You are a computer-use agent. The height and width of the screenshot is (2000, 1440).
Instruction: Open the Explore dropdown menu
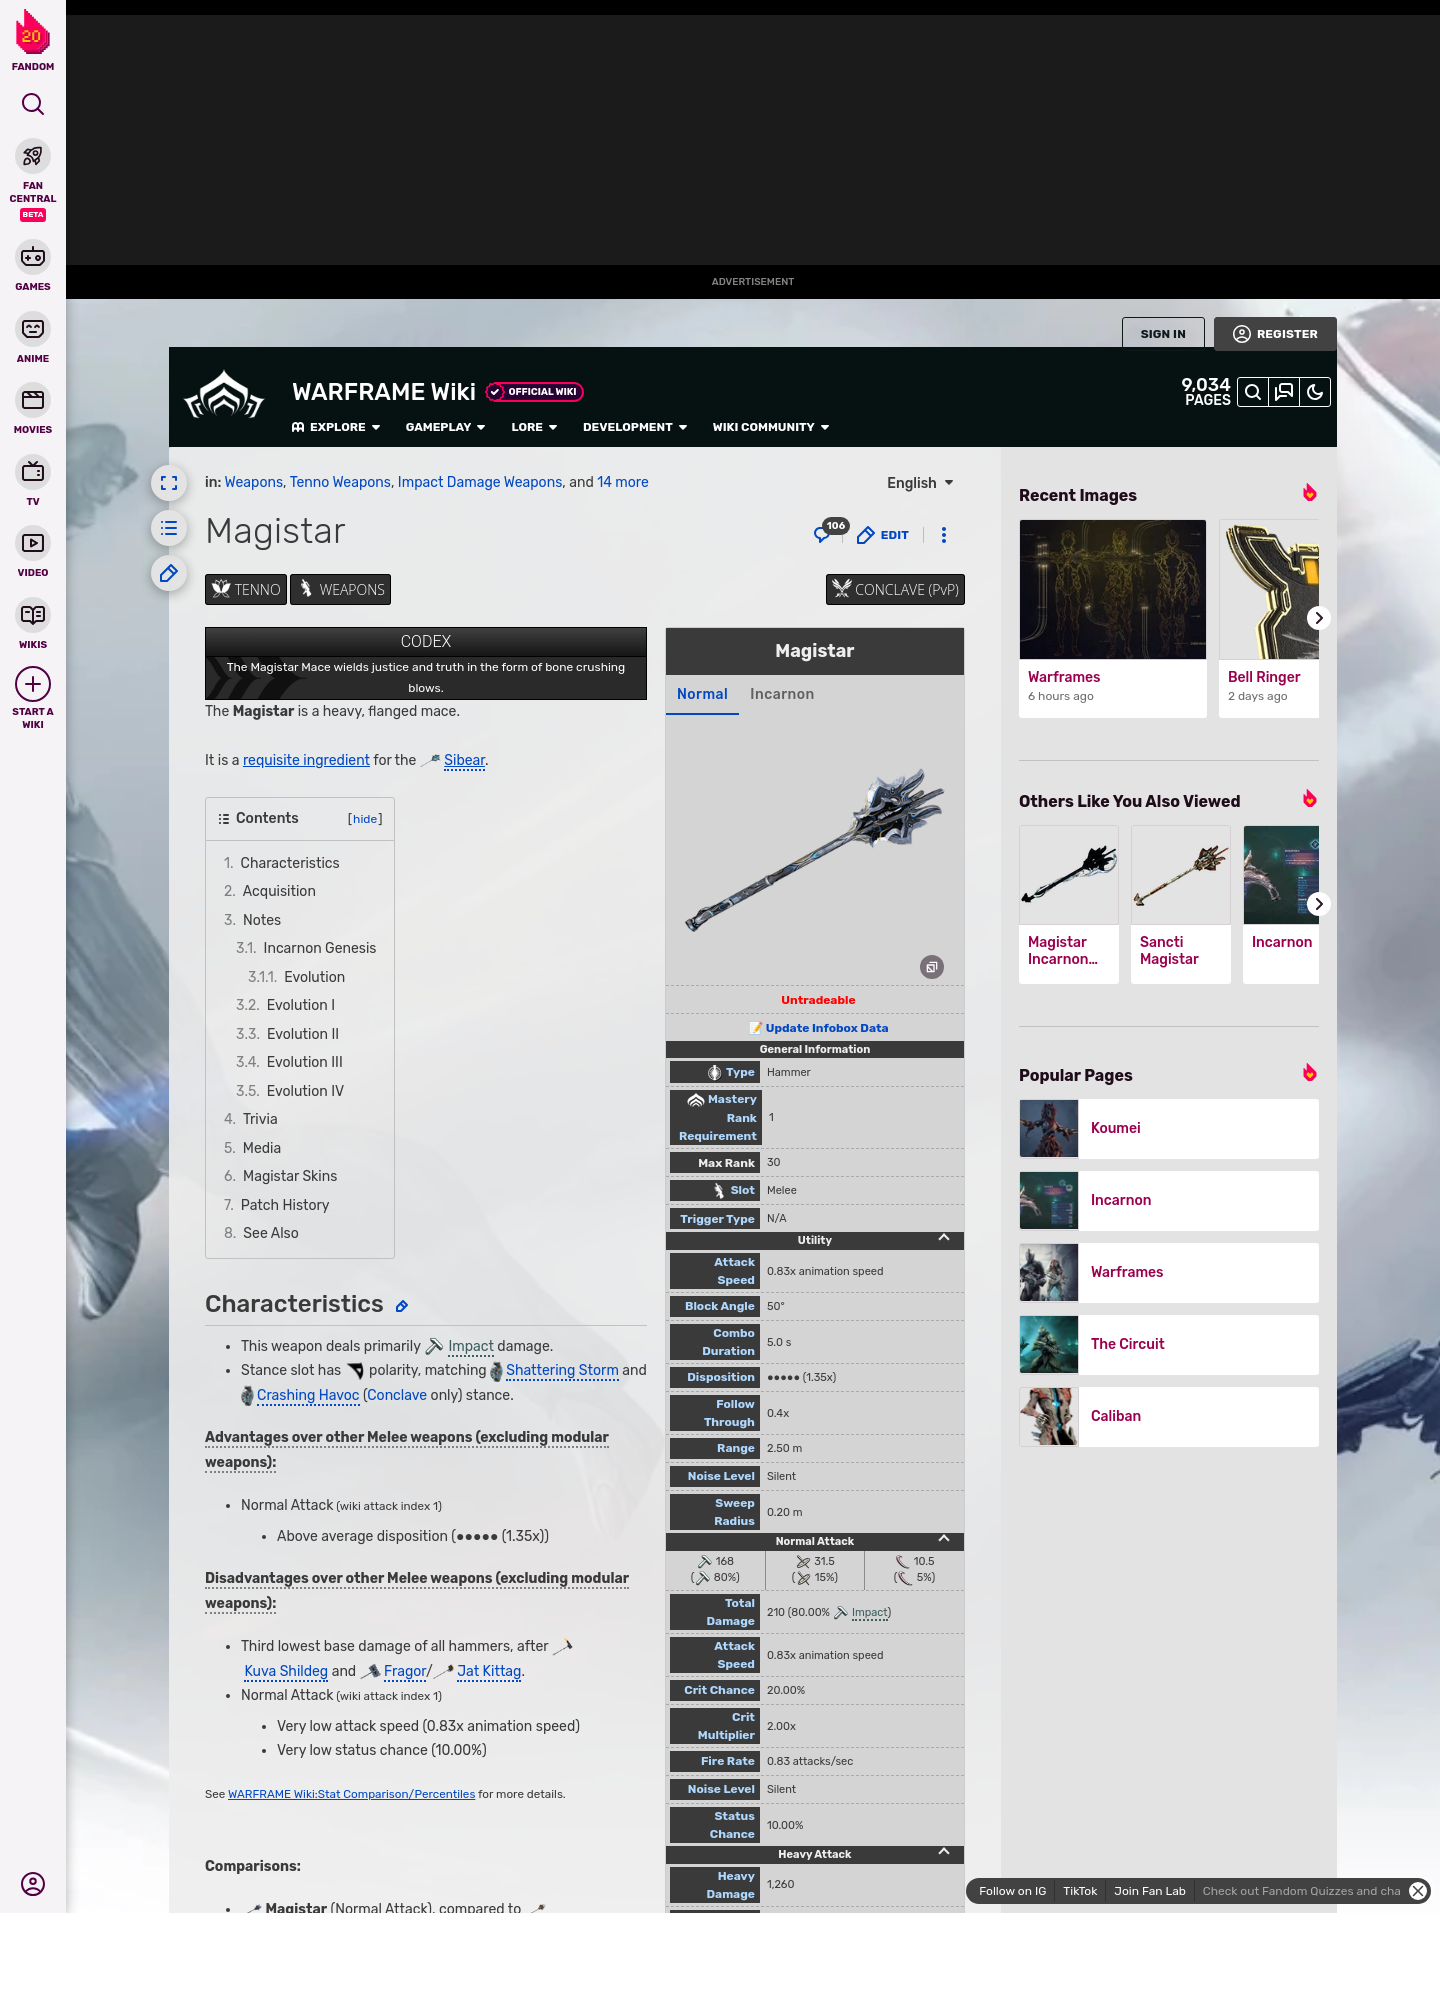coord(336,427)
